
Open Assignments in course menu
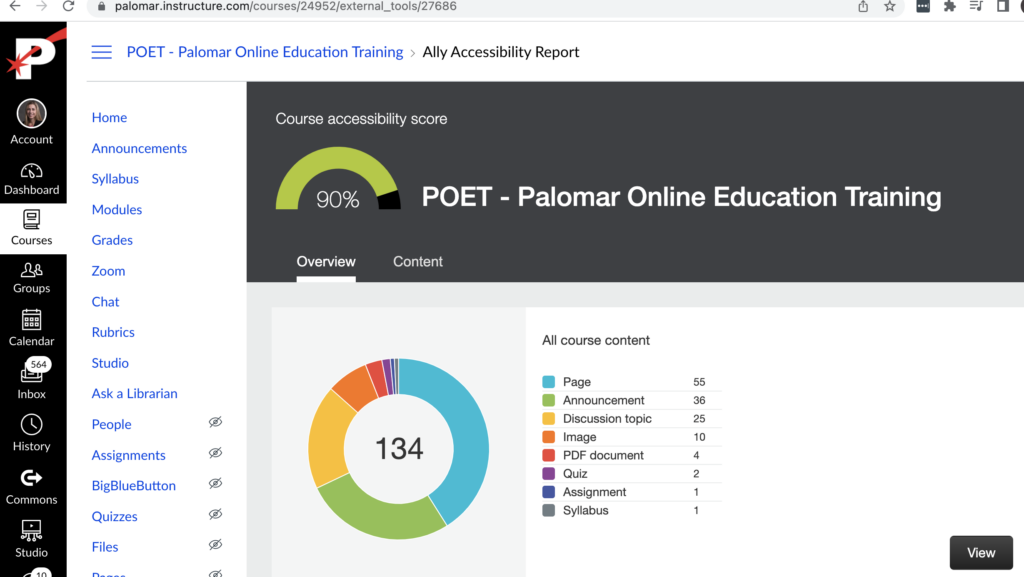pos(129,455)
